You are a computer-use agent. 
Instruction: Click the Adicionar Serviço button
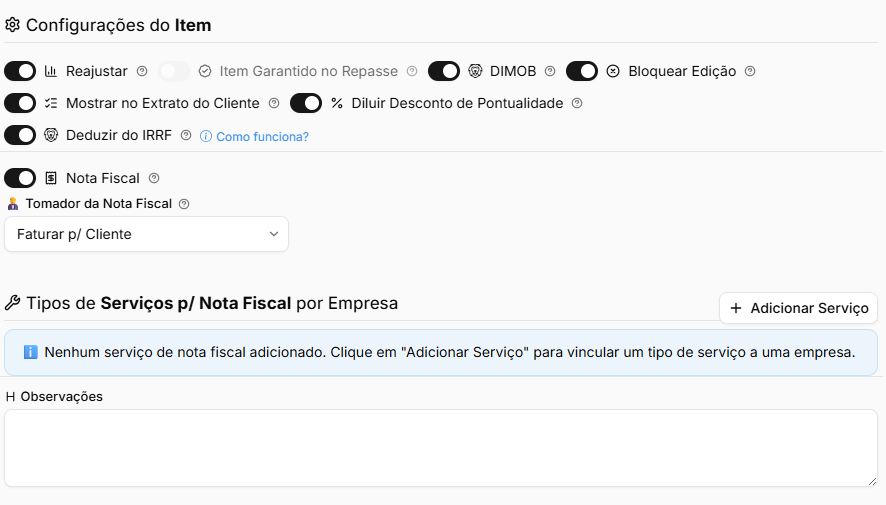pos(798,308)
